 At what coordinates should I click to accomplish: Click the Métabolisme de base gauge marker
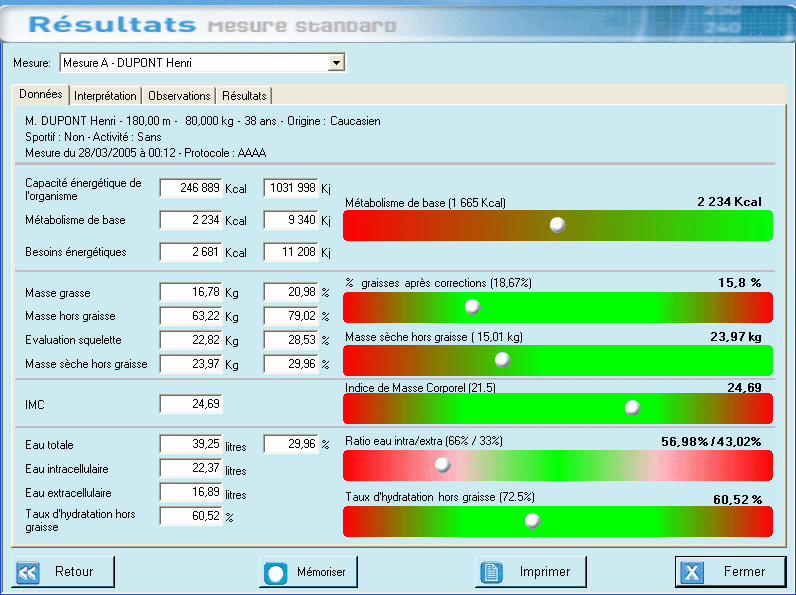point(558,225)
